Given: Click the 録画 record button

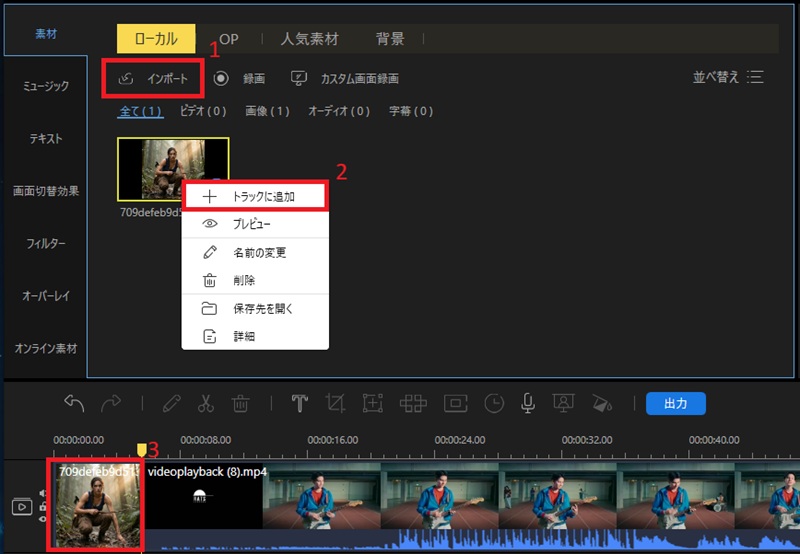Looking at the screenshot, I should [239, 78].
